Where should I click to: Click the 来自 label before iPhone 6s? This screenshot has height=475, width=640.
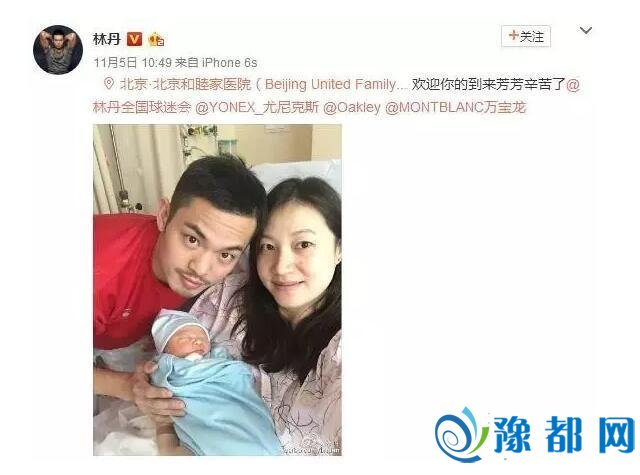[187, 62]
